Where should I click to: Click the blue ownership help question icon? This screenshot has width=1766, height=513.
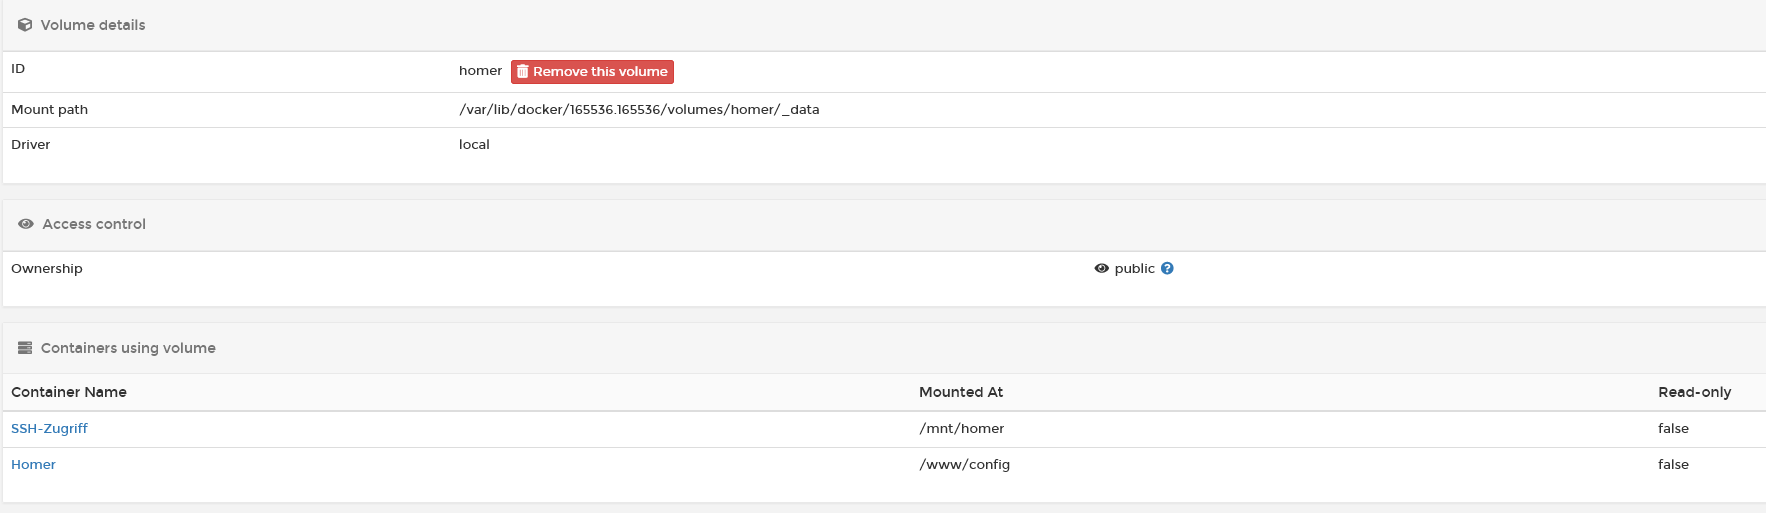point(1167,268)
